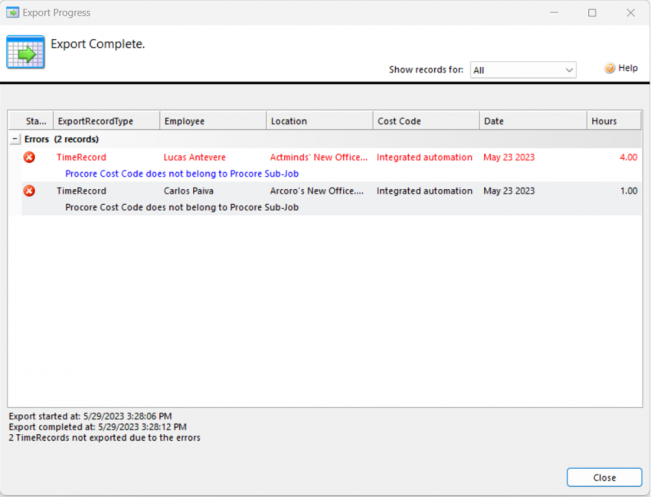Click TimeRecord cell in Carlos Paiva row
Screen dimensions: 651x497
81,191
